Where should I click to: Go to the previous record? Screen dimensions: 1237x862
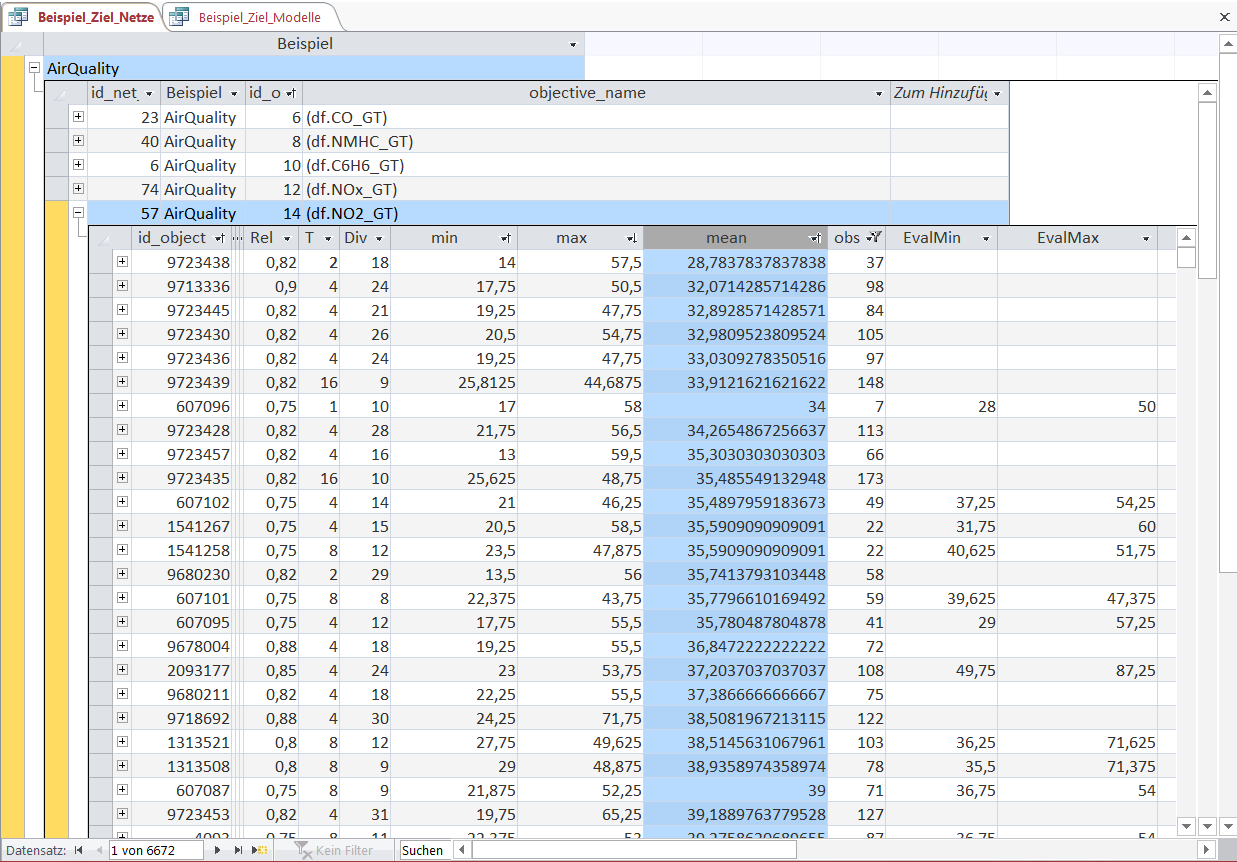coord(98,850)
